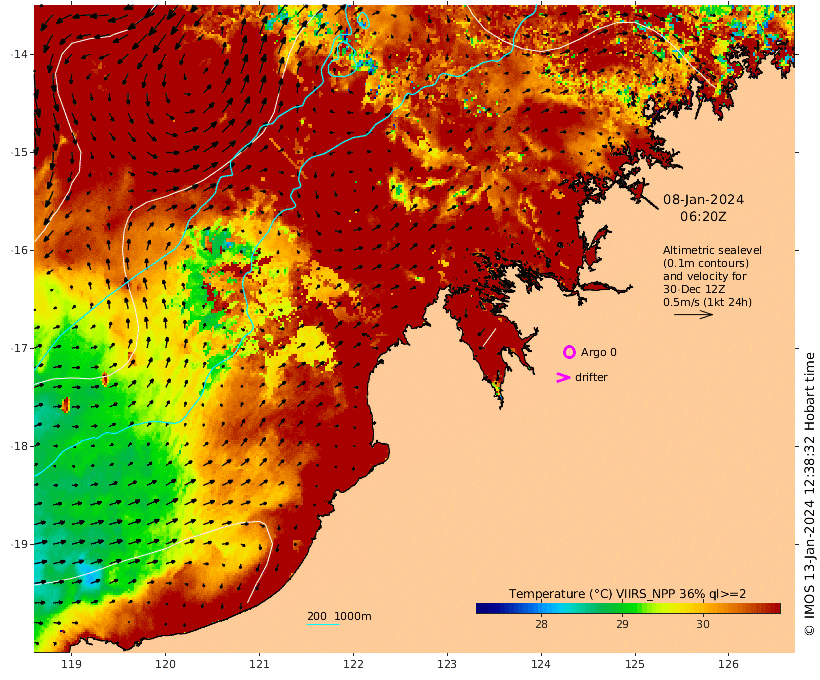The width and height of the screenshot is (820, 680).
Task: Click the colorbar tick label 29
Action: pos(622,624)
